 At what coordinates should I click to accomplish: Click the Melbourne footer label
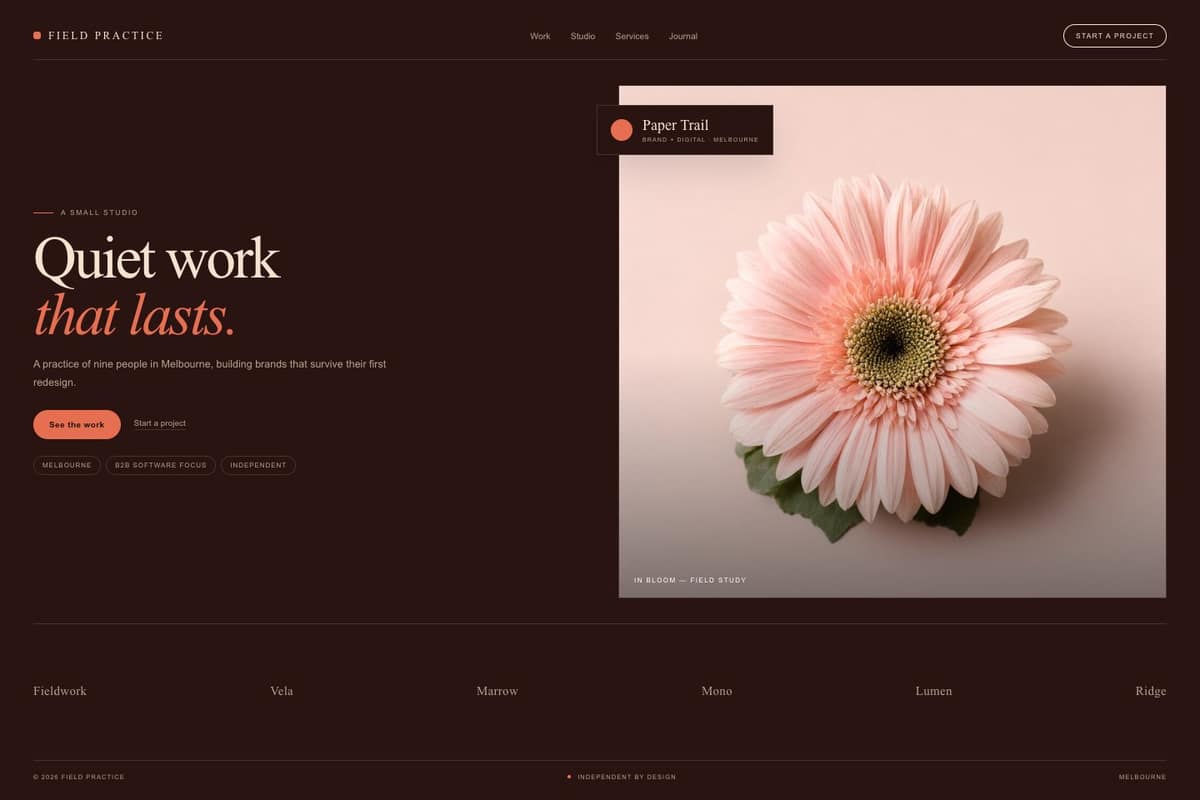tap(1142, 777)
